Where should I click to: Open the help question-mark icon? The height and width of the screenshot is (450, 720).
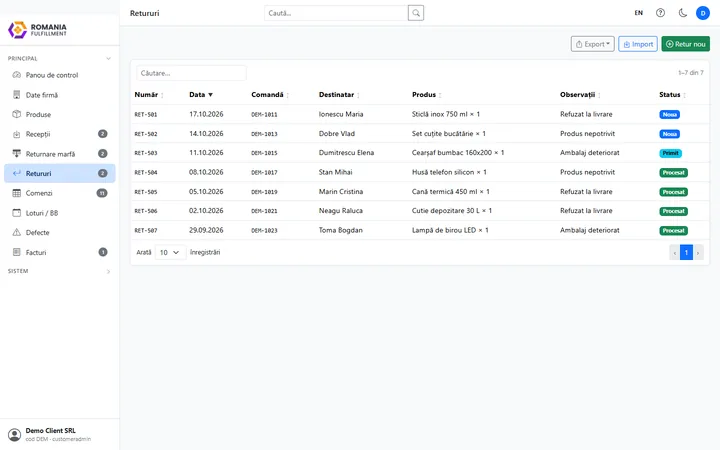660,13
